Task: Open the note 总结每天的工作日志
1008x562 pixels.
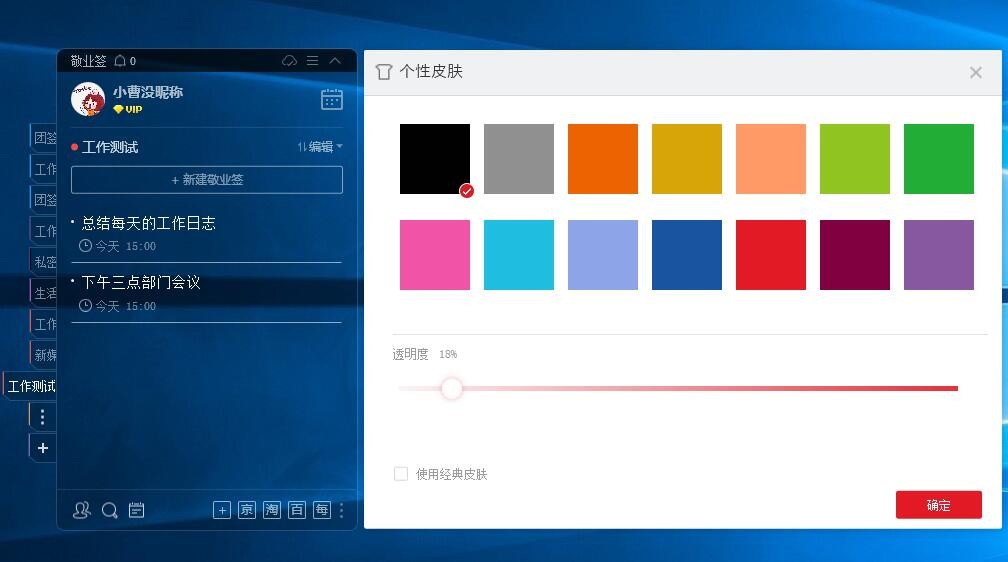Action: (148, 223)
